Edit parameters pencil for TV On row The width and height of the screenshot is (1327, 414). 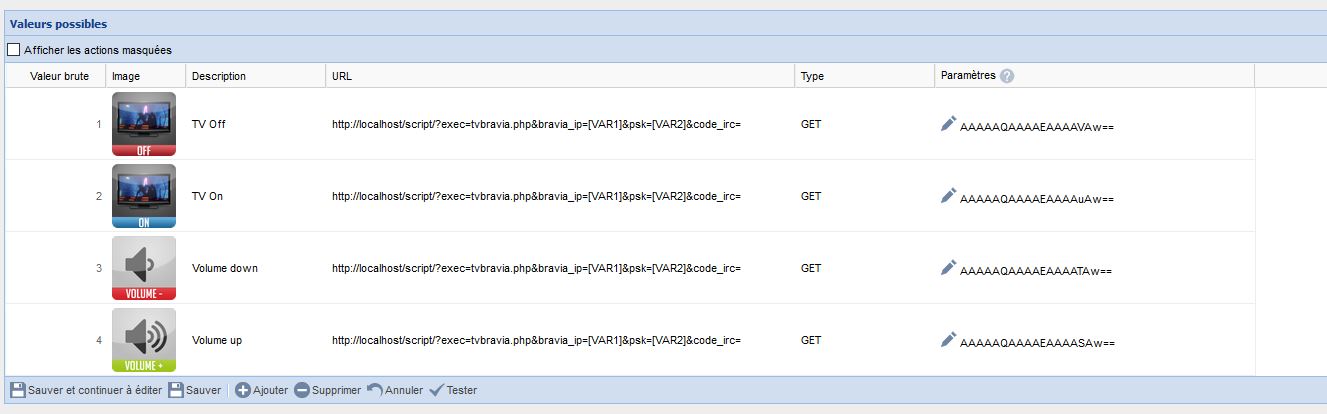[948, 195]
